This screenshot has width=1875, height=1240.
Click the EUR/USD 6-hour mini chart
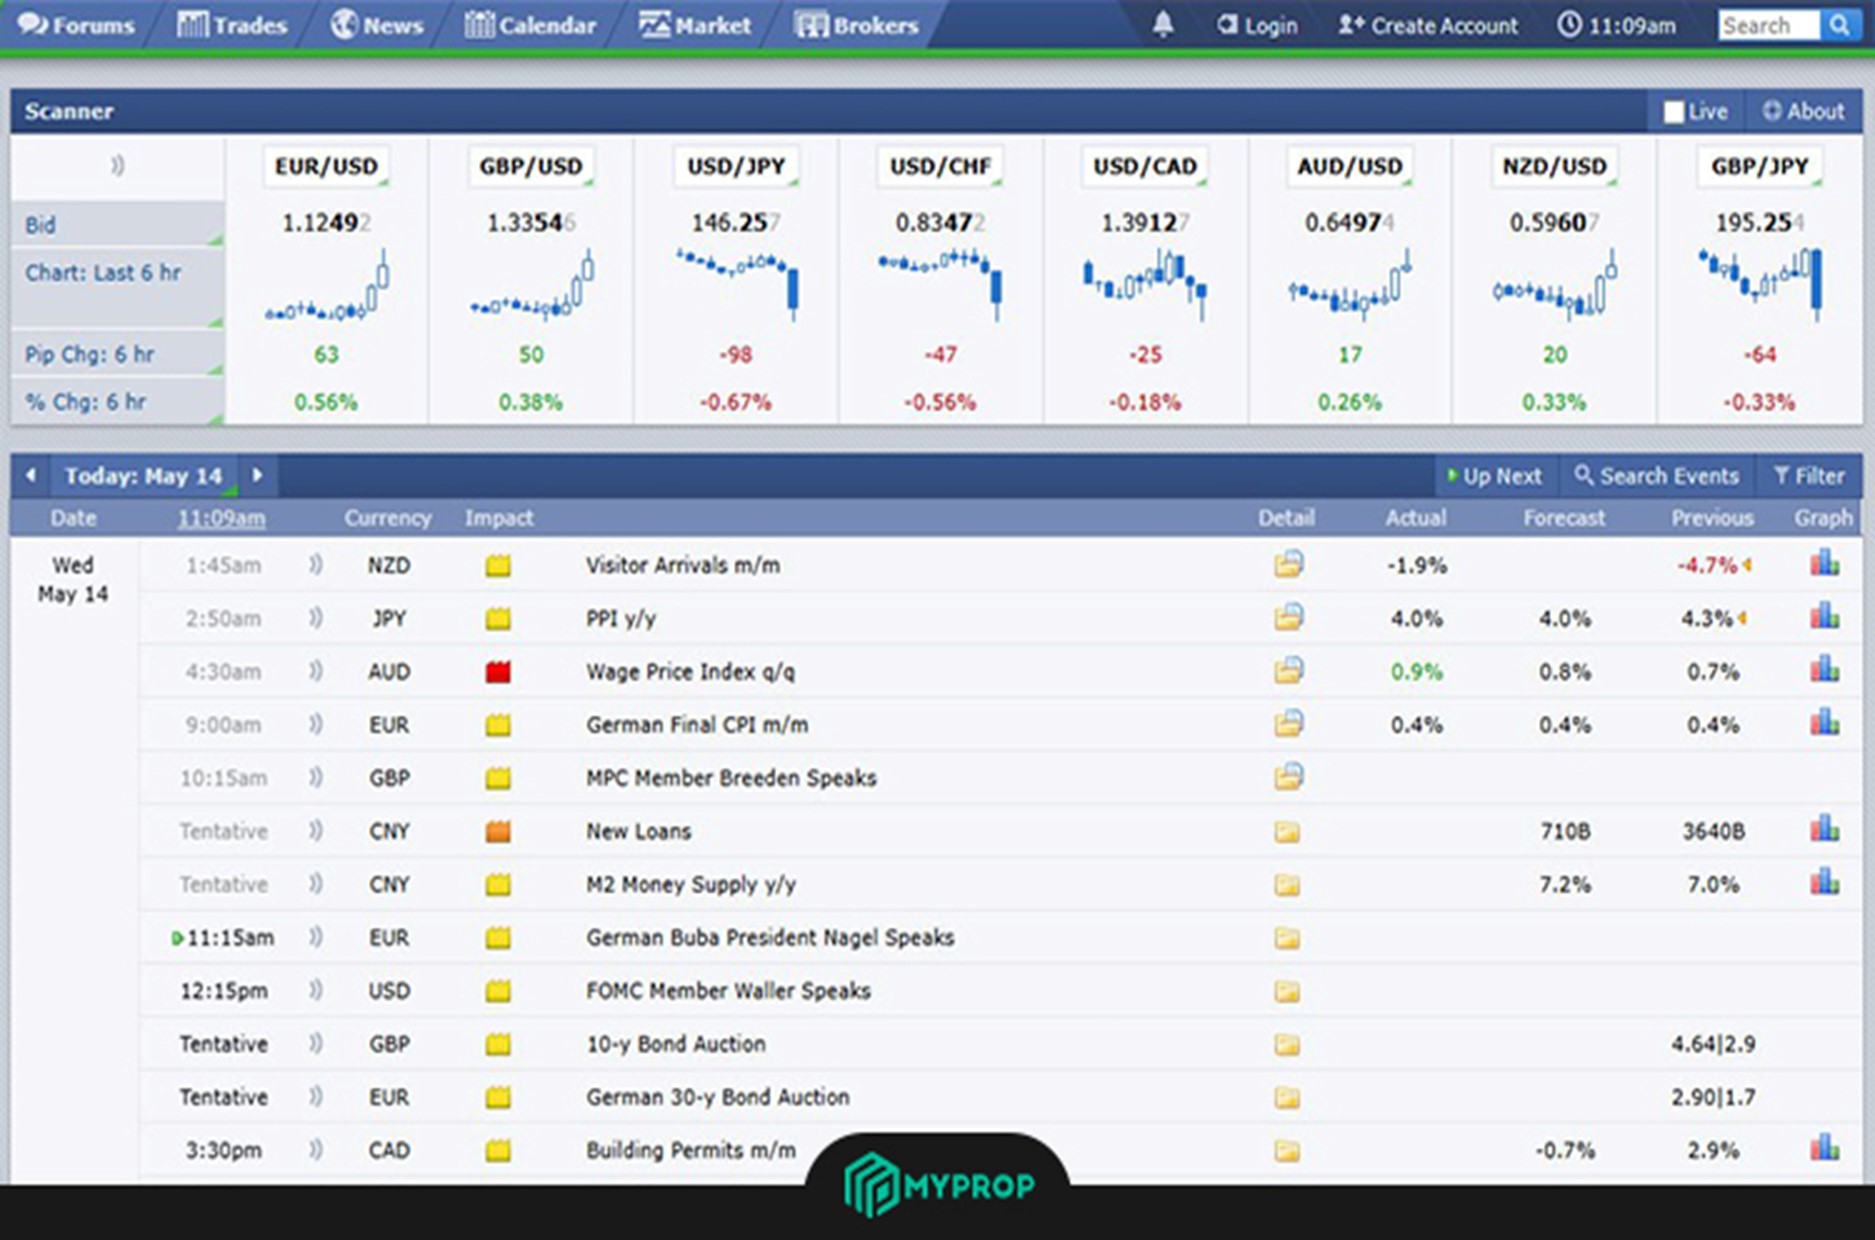327,286
